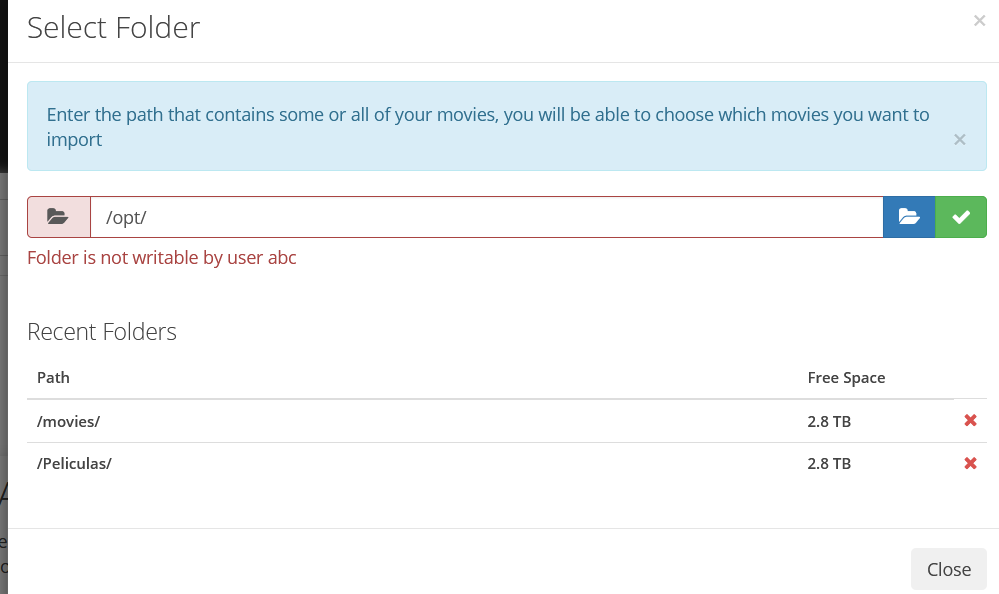Click the X to close the Select Folder dialog
Viewport: 999px width, 594px height.
978,20
